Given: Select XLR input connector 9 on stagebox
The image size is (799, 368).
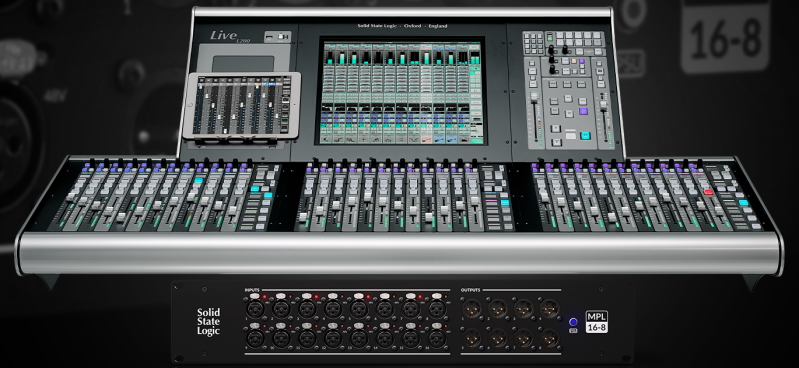Looking at the screenshot, I should point(255,338).
